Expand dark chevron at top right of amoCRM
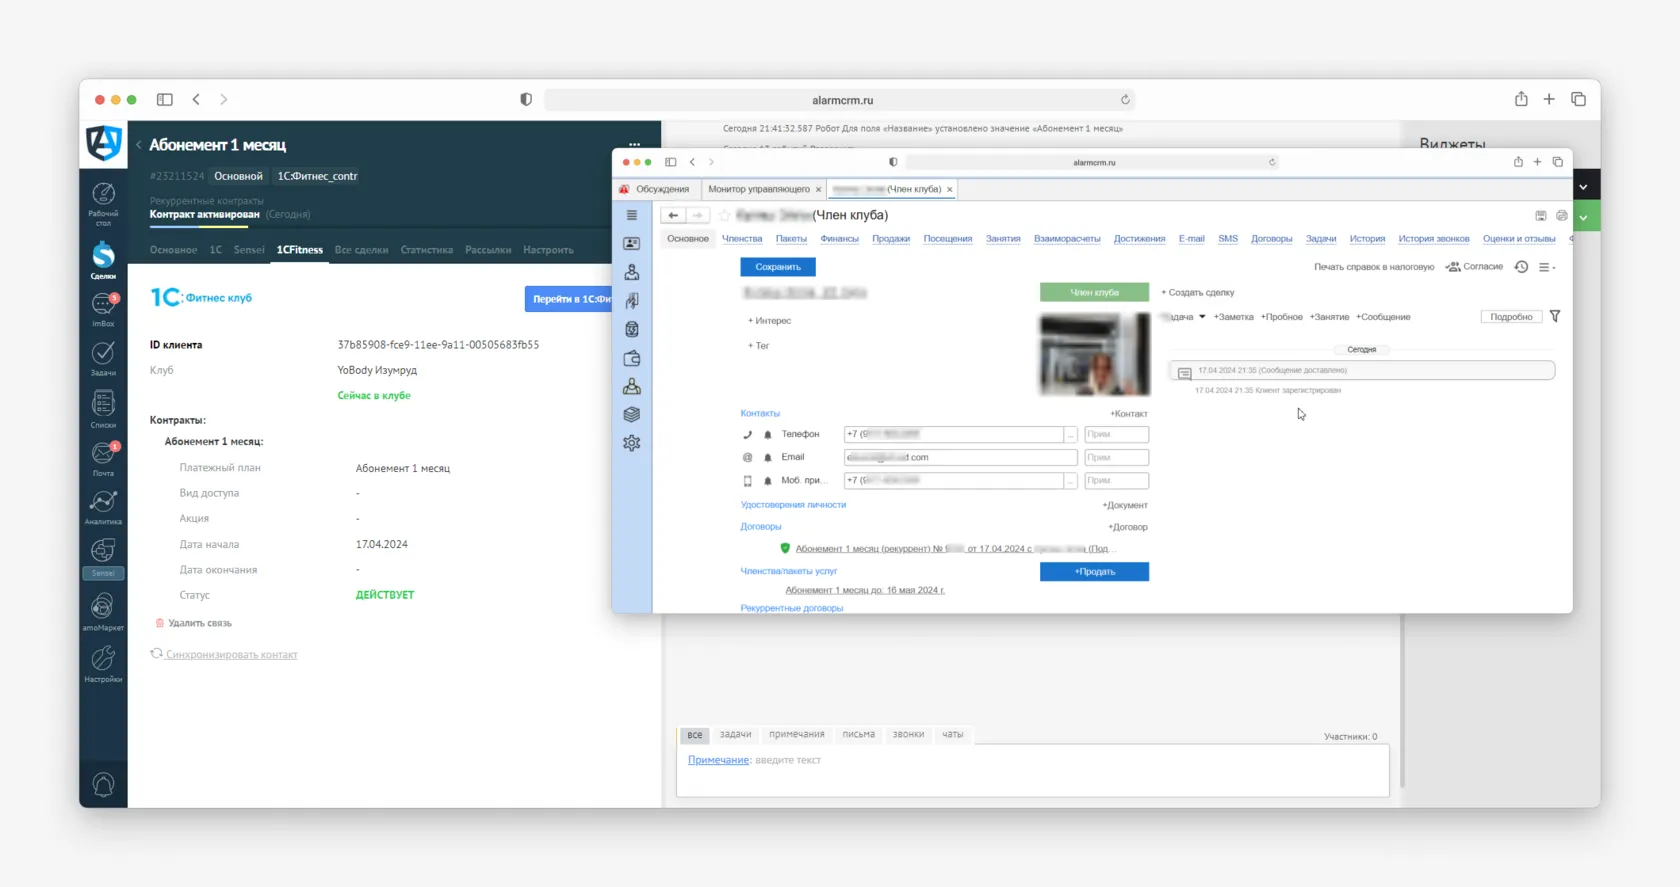1680x887 pixels. (1583, 187)
